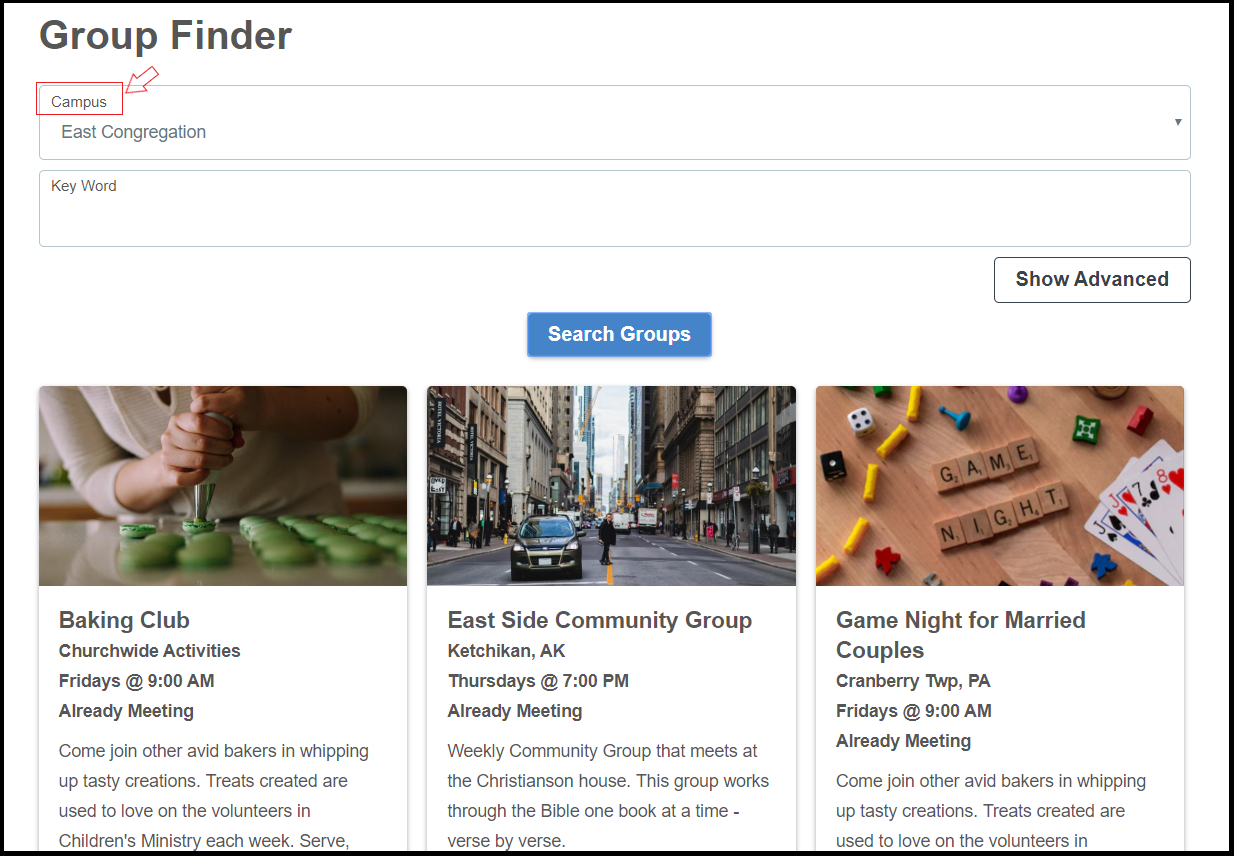Click the Cranberry Twp, PA location text

913,681
